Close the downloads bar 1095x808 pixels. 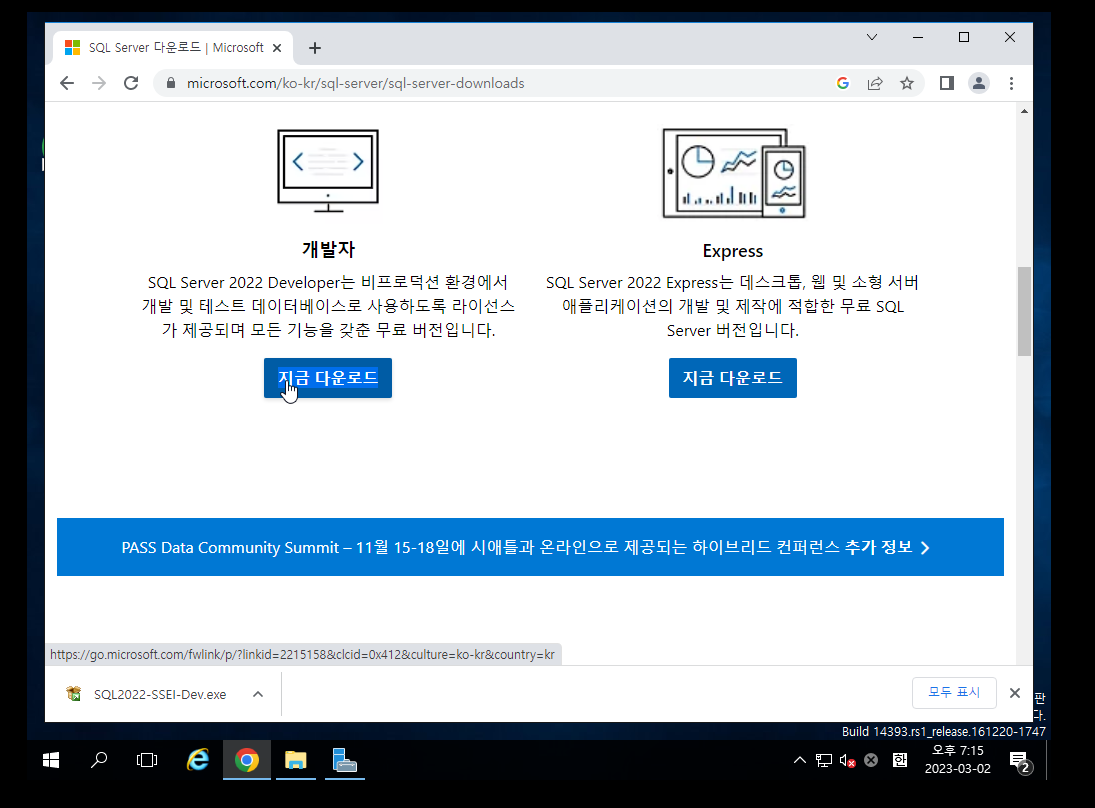1015,693
